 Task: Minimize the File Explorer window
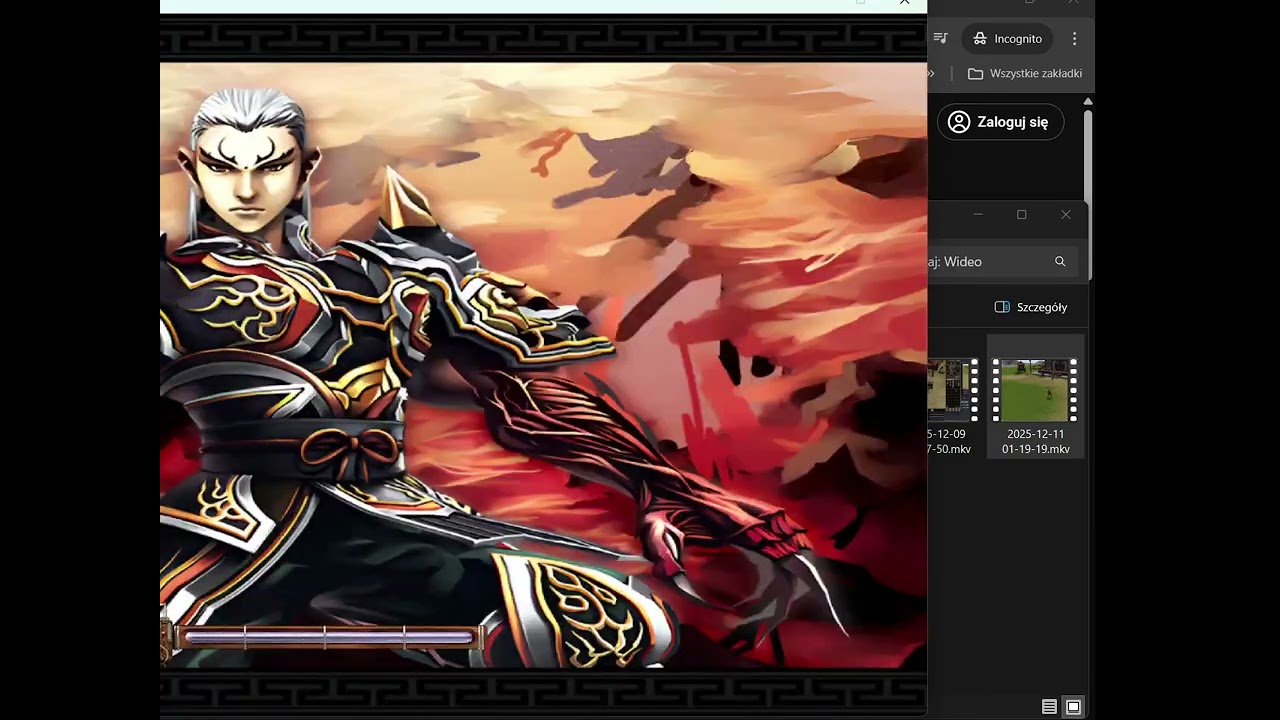click(x=978, y=214)
